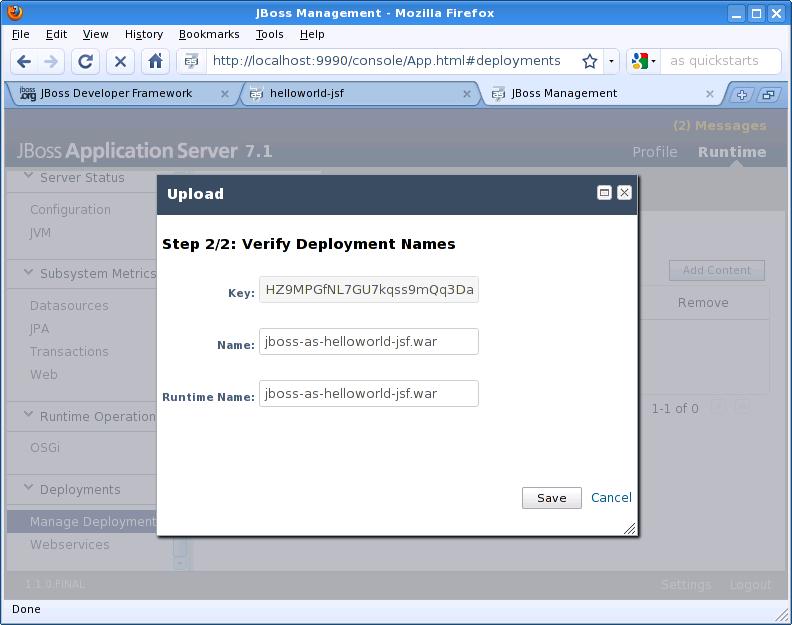Open the History menu
This screenshot has width=792, height=625.
tap(144, 34)
